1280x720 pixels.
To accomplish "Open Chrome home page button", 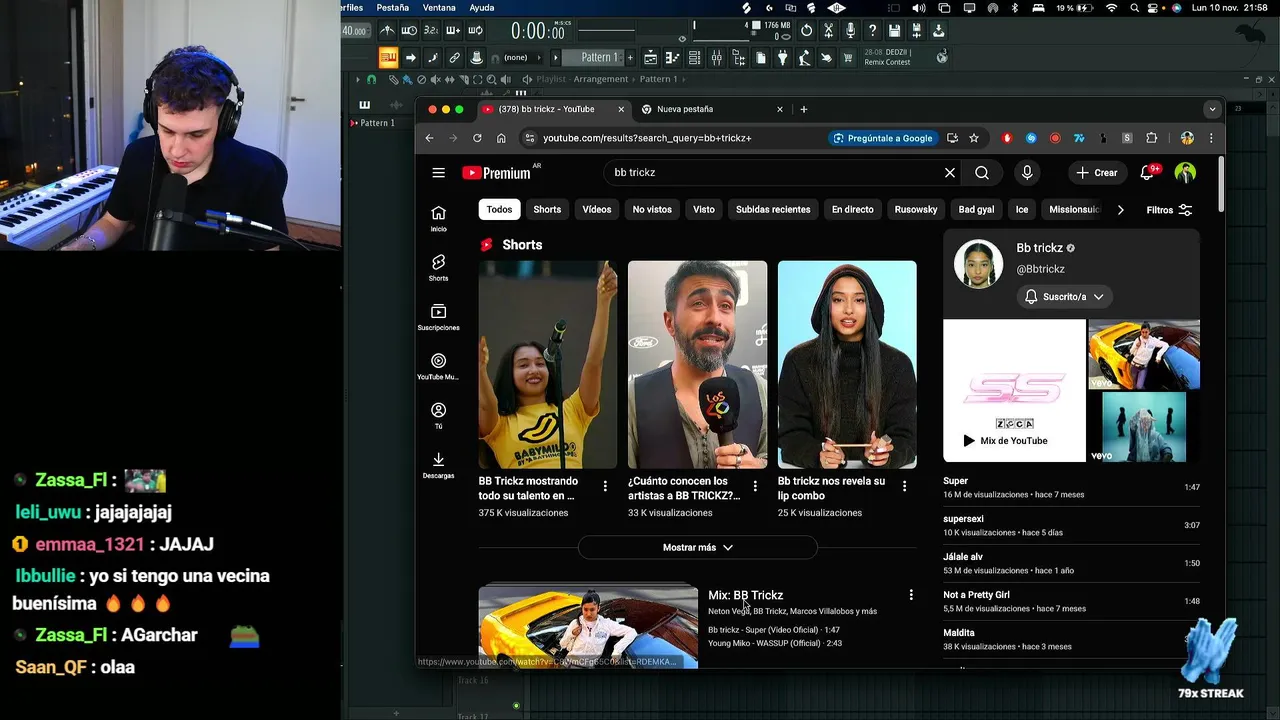I will 501,138.
